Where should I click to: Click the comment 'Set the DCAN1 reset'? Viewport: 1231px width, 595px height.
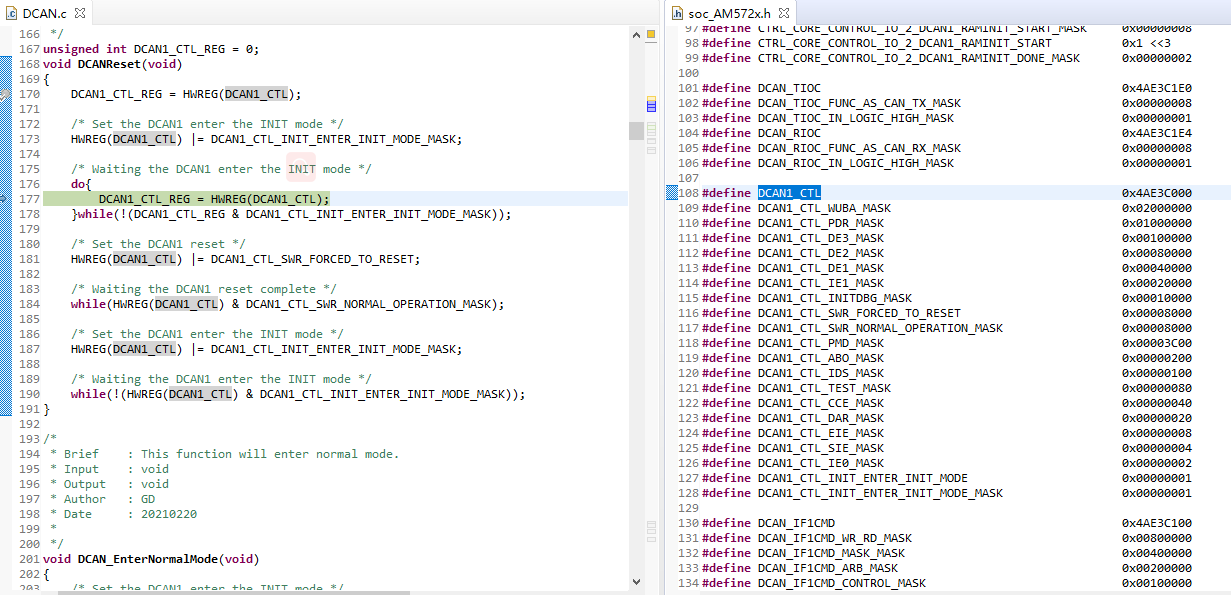[158, 244]
